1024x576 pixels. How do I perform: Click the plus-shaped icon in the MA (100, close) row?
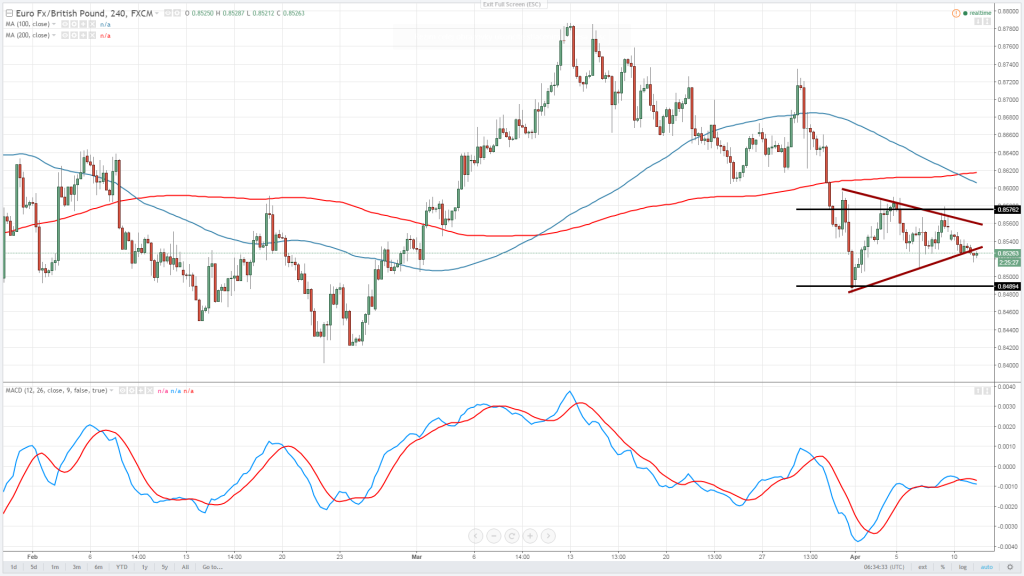[83, 24]
